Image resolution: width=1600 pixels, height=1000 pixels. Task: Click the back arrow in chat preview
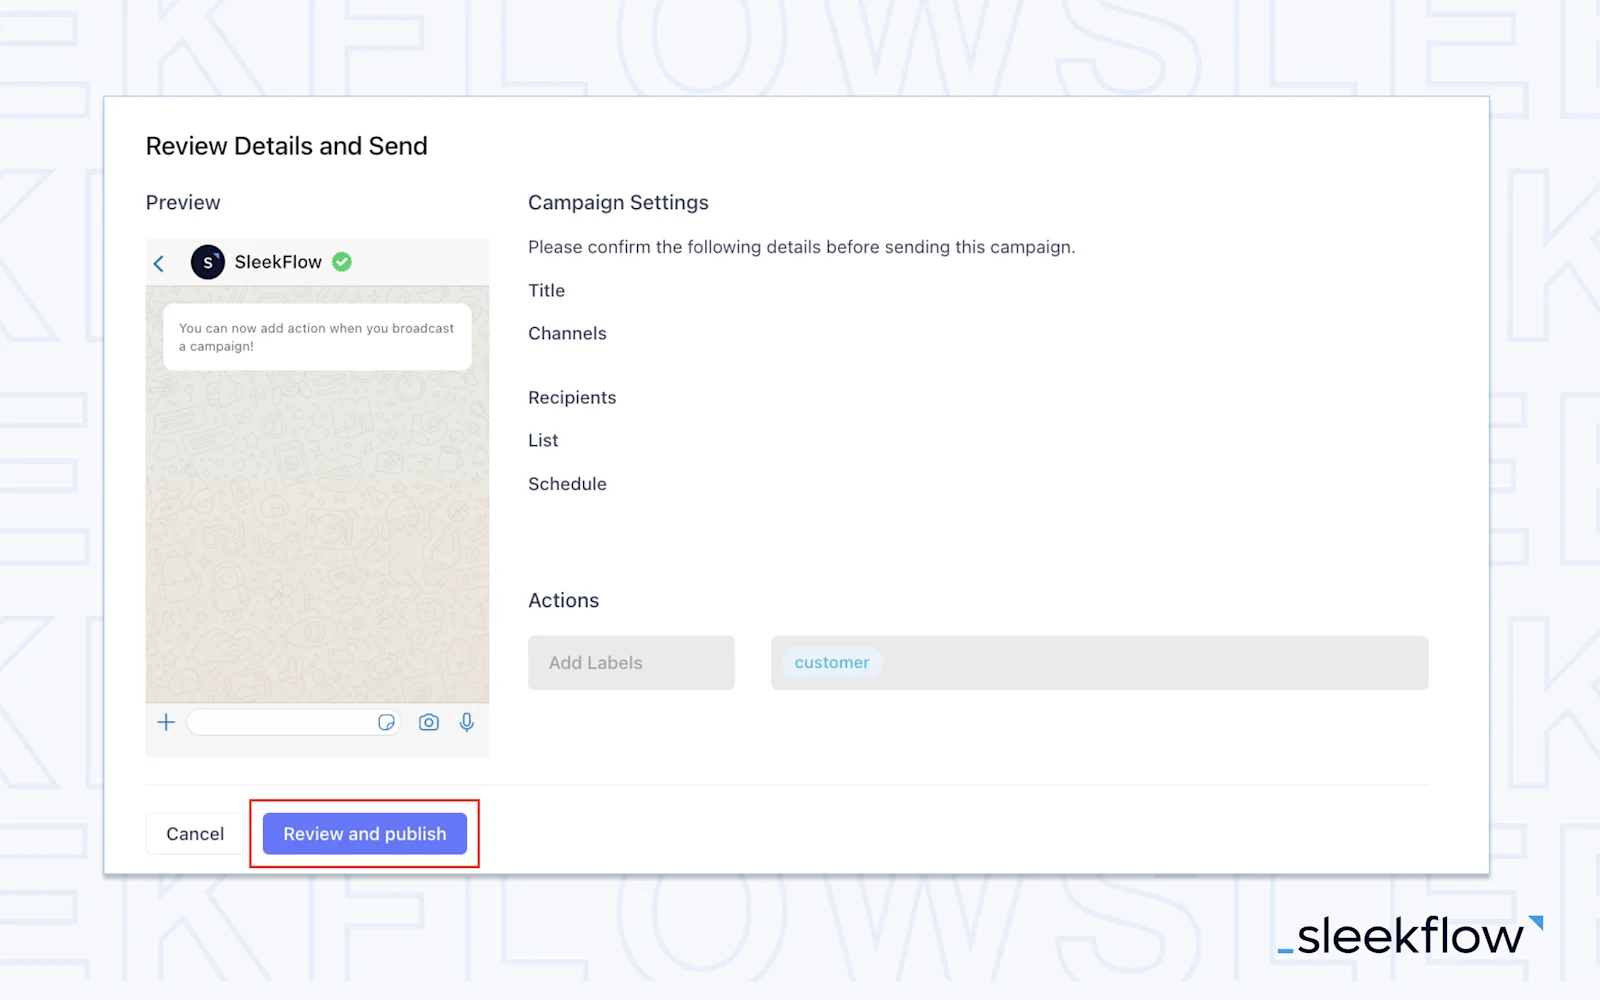[x=159, y=263]
